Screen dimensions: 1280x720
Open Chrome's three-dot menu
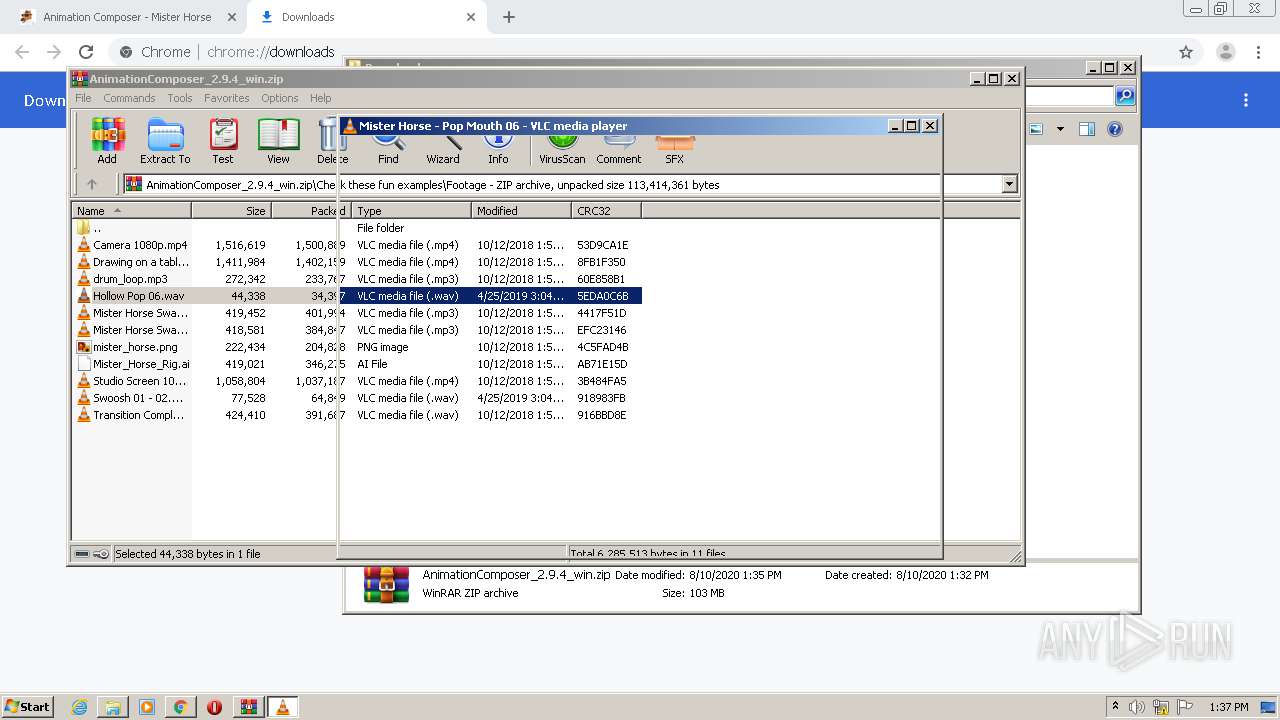(1257, 52)
